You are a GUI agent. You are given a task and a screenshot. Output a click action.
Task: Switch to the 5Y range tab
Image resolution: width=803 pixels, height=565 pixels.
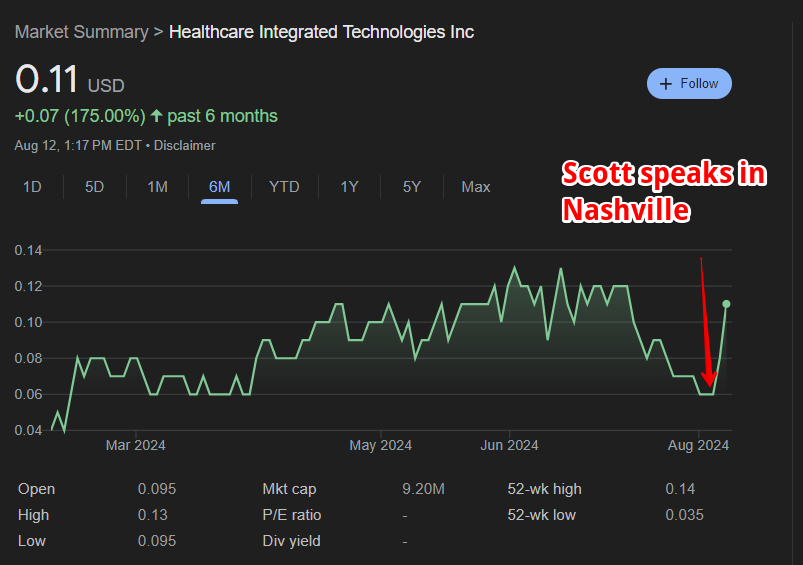(412, 187)
